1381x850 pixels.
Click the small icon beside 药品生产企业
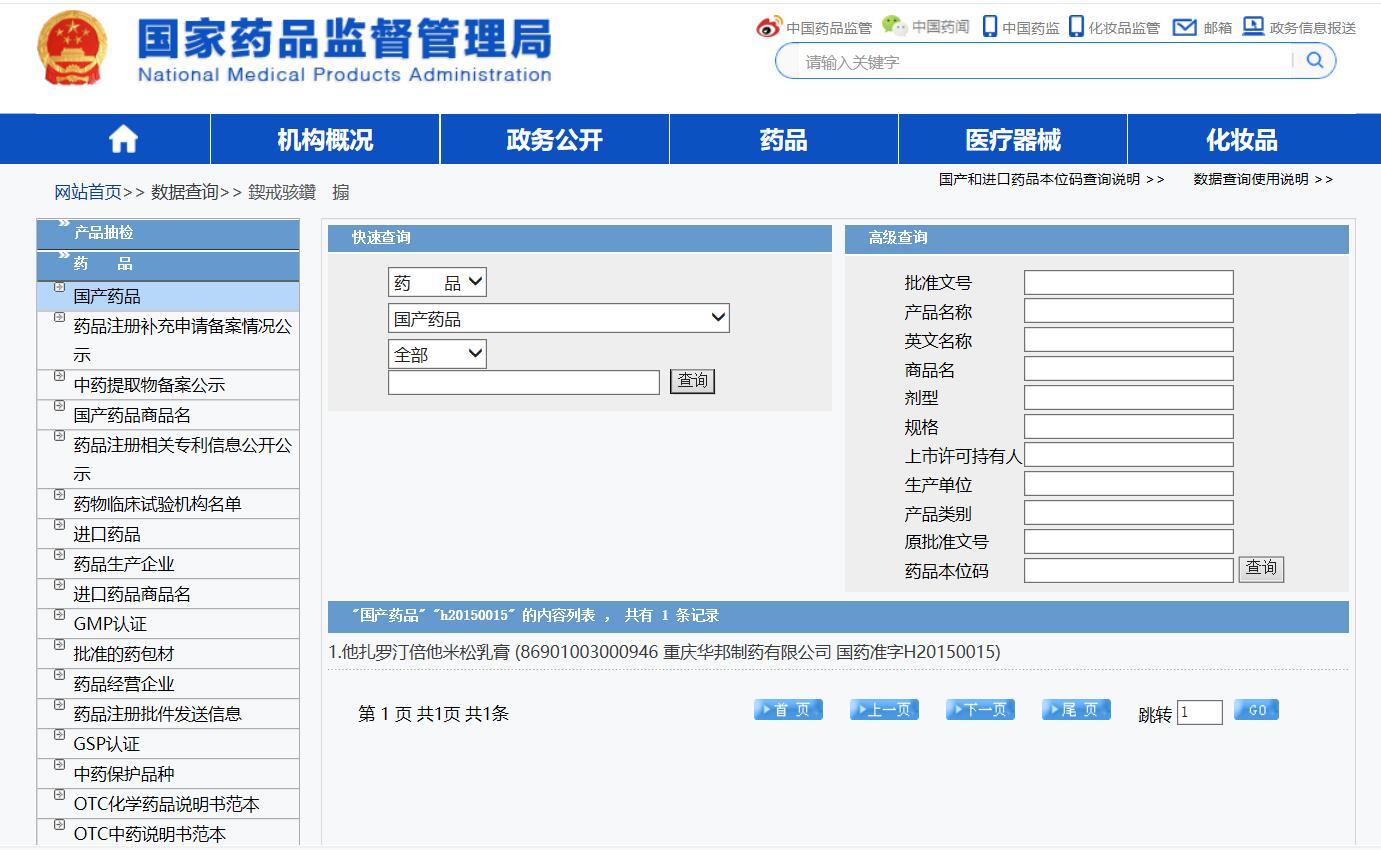(59, 555)
